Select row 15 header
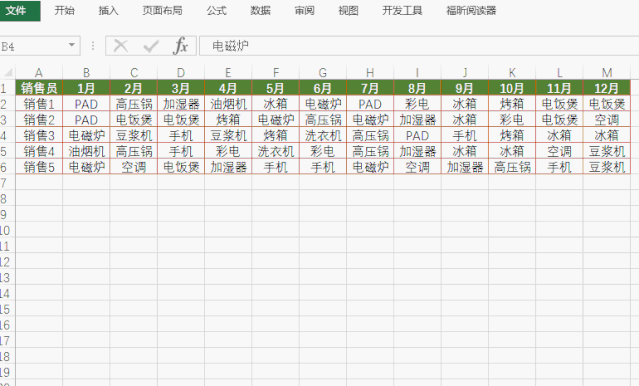 7,309
